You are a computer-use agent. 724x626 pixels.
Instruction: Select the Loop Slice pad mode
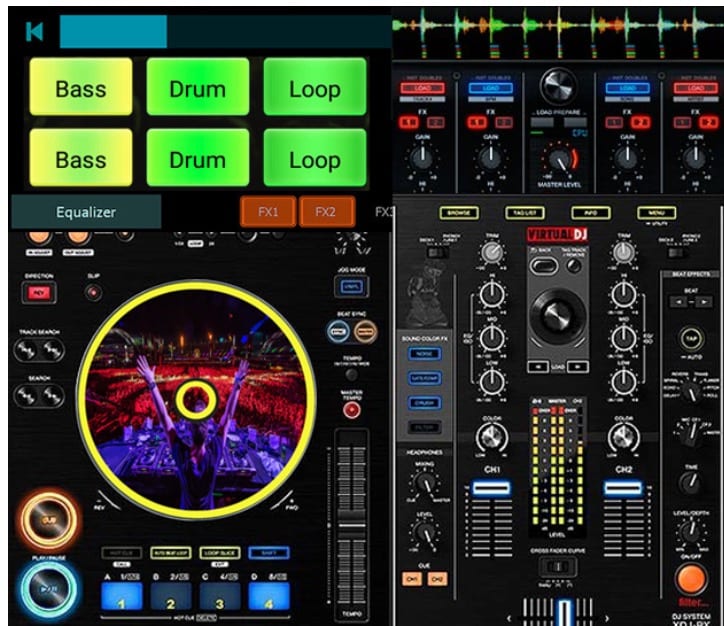pyautogui.click(x=220, y=553)
